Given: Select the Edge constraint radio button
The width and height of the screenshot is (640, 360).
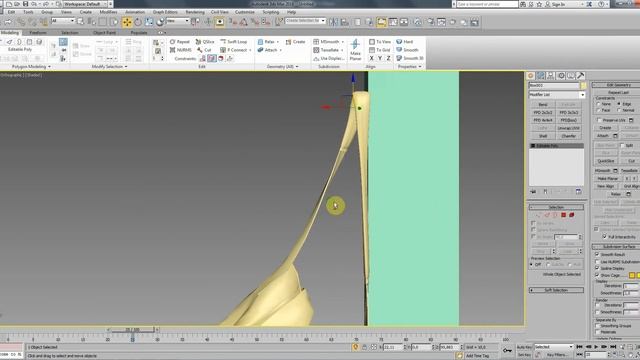Looking at the screenshot, I should pyautogui.click(x=619, y=104).
